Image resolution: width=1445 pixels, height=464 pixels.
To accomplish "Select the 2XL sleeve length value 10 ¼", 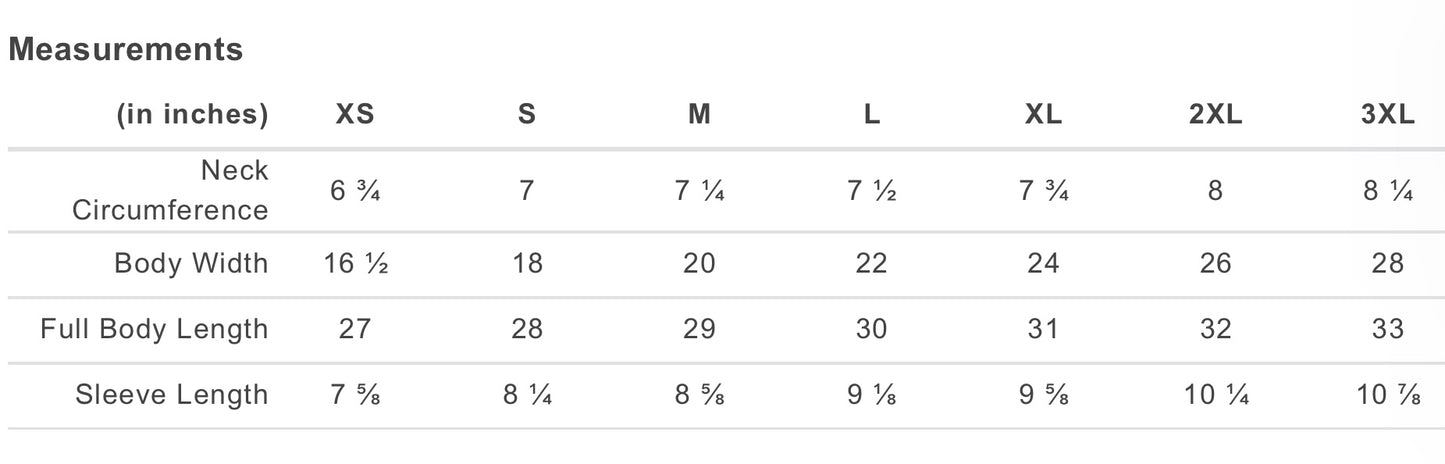I will click(1215, 395).
